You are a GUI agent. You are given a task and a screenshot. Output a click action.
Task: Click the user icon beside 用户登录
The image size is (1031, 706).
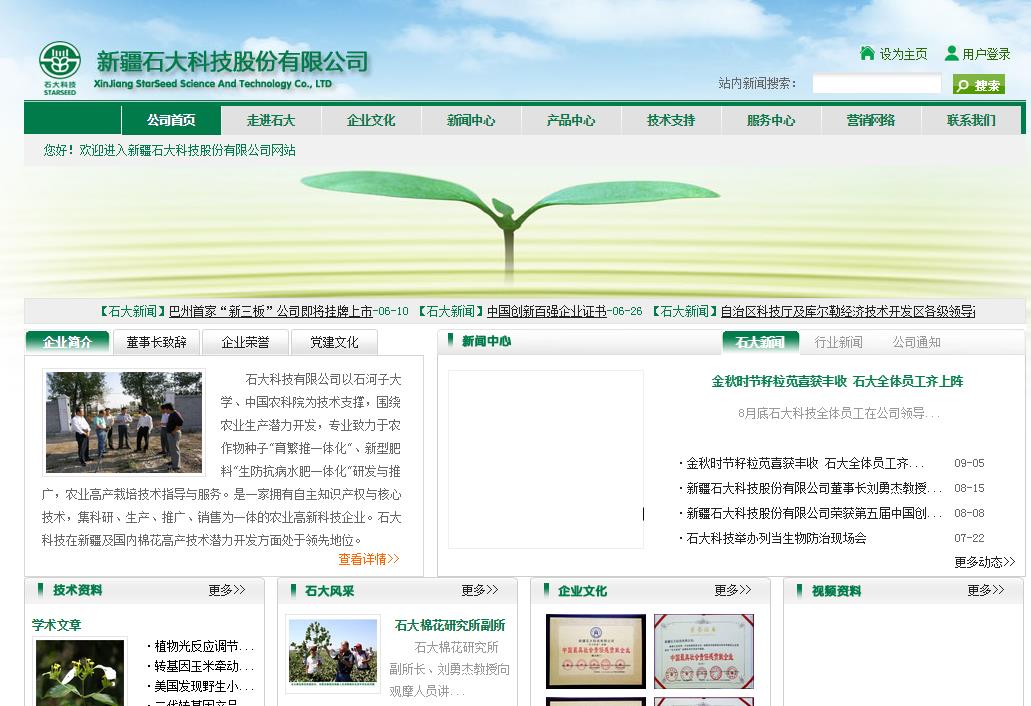(951, 53)
